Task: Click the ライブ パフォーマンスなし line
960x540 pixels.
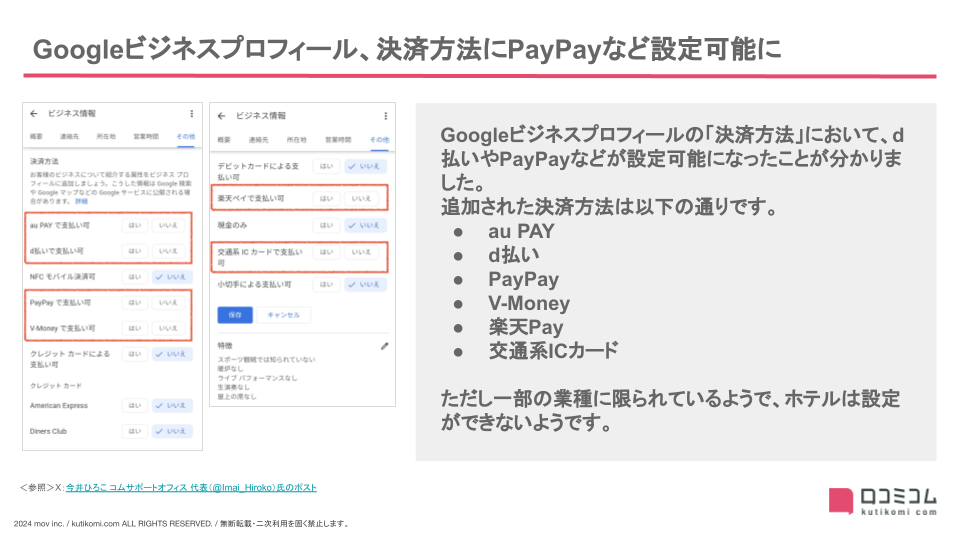Action: (x=257, y=378)
